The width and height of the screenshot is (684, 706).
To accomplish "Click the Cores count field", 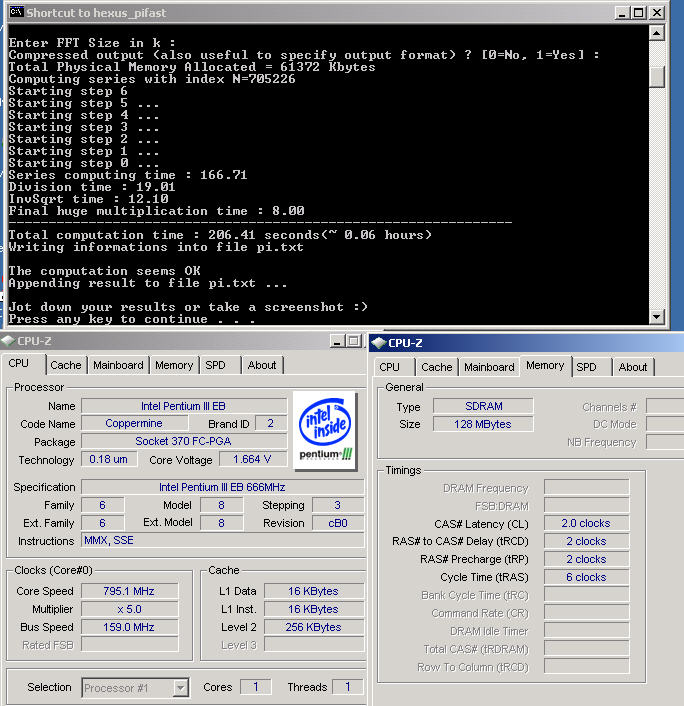I will point(256,687).
